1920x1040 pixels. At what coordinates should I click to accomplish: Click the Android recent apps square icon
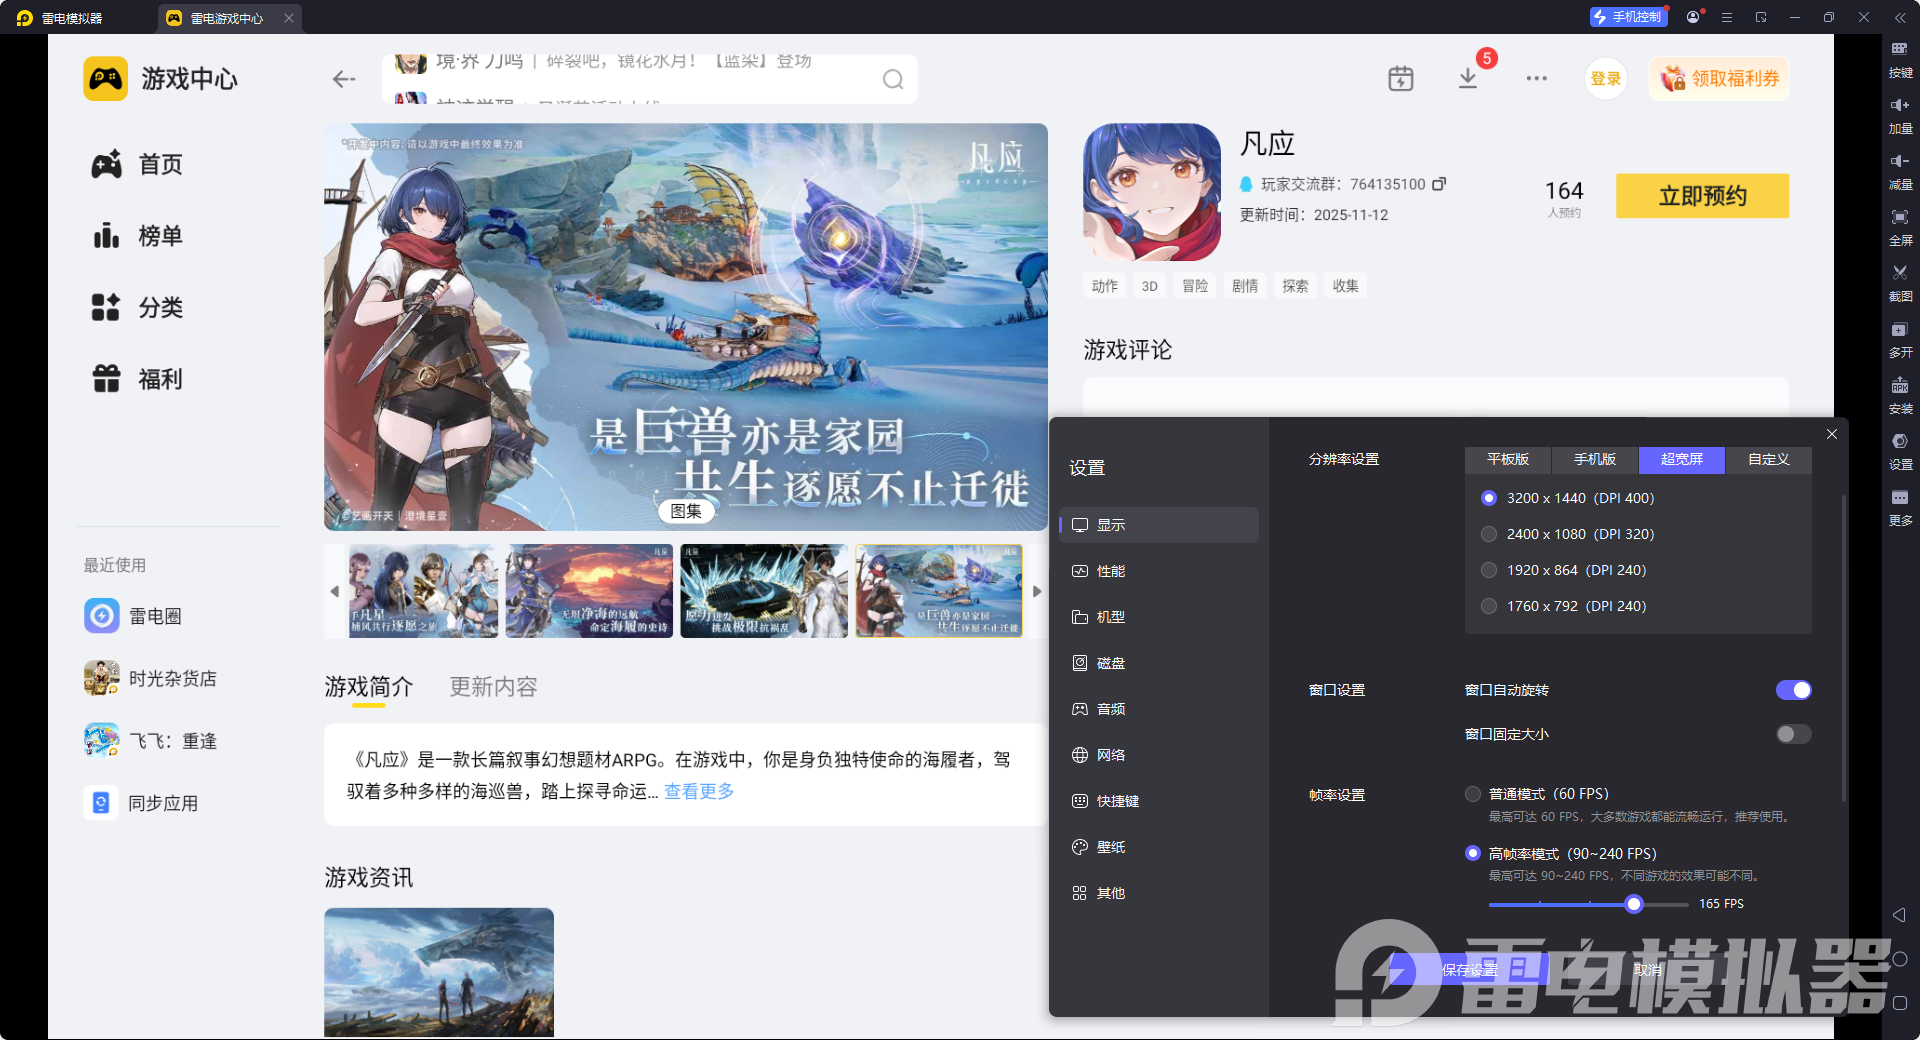pos(1900,1003)
